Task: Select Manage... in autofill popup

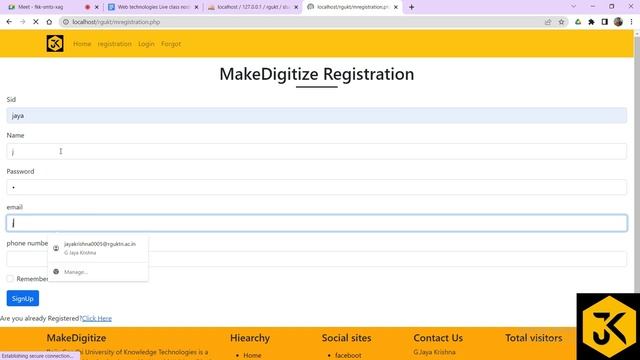Action: (x=76, y=272)
